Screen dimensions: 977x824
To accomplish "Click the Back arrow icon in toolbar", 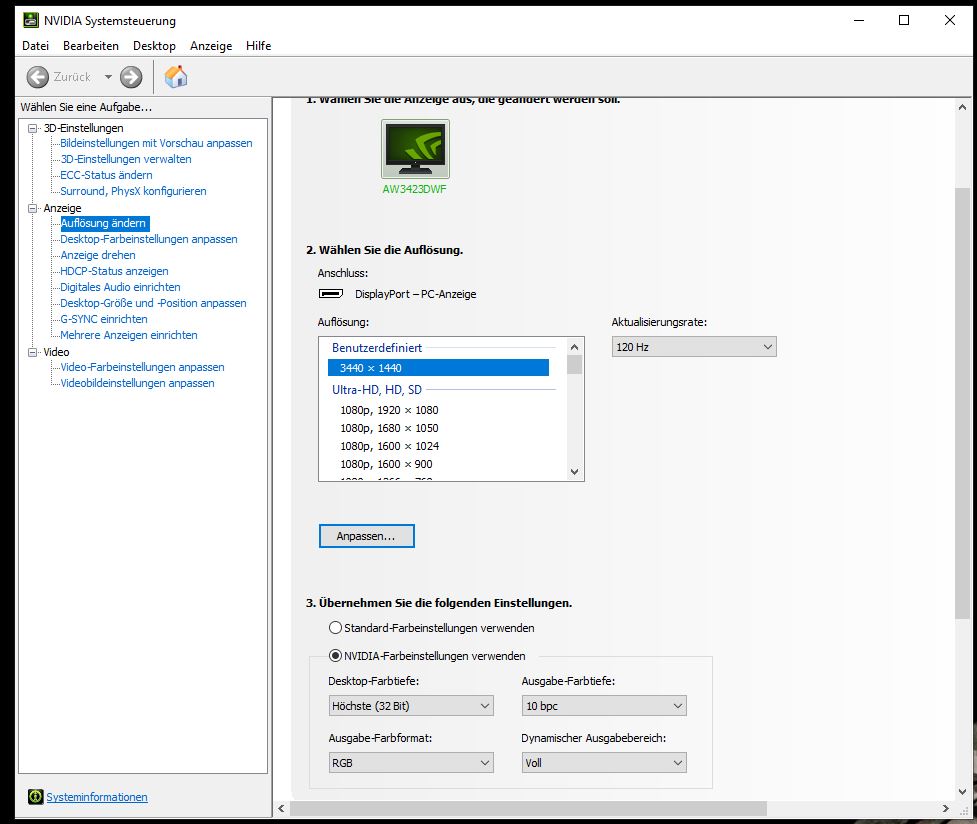I will coord(37,77).
